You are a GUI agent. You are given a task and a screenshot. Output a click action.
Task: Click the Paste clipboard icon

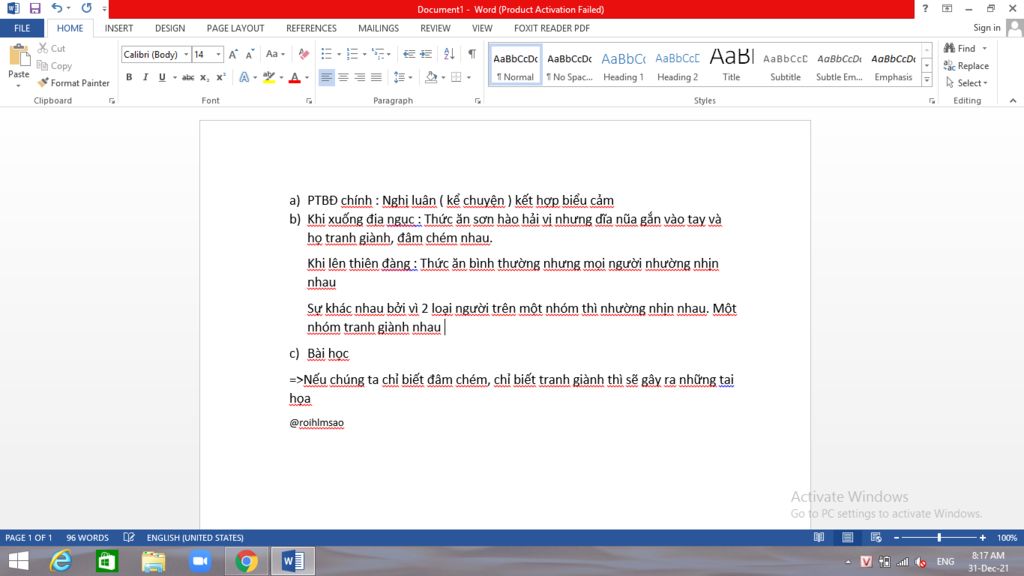[18, 57]
